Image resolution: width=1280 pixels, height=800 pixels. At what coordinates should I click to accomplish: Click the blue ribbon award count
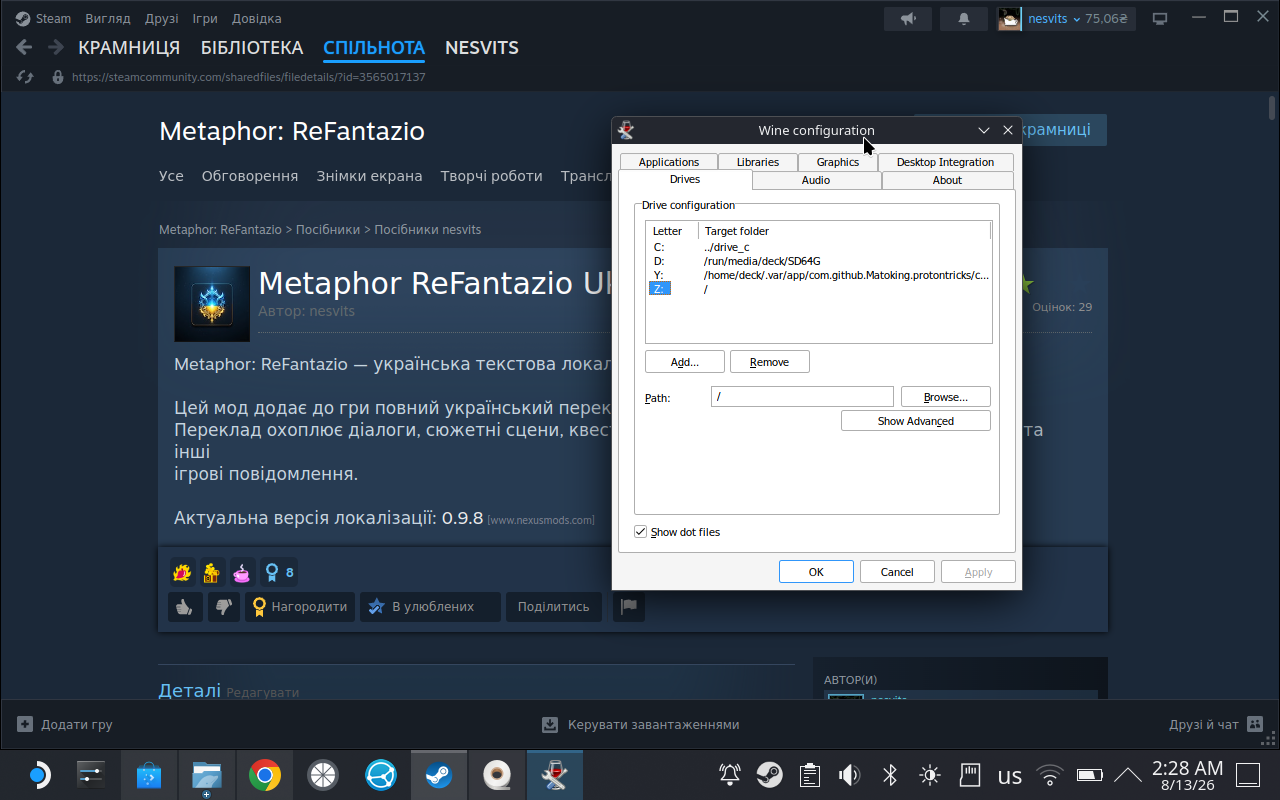[278, 573]
